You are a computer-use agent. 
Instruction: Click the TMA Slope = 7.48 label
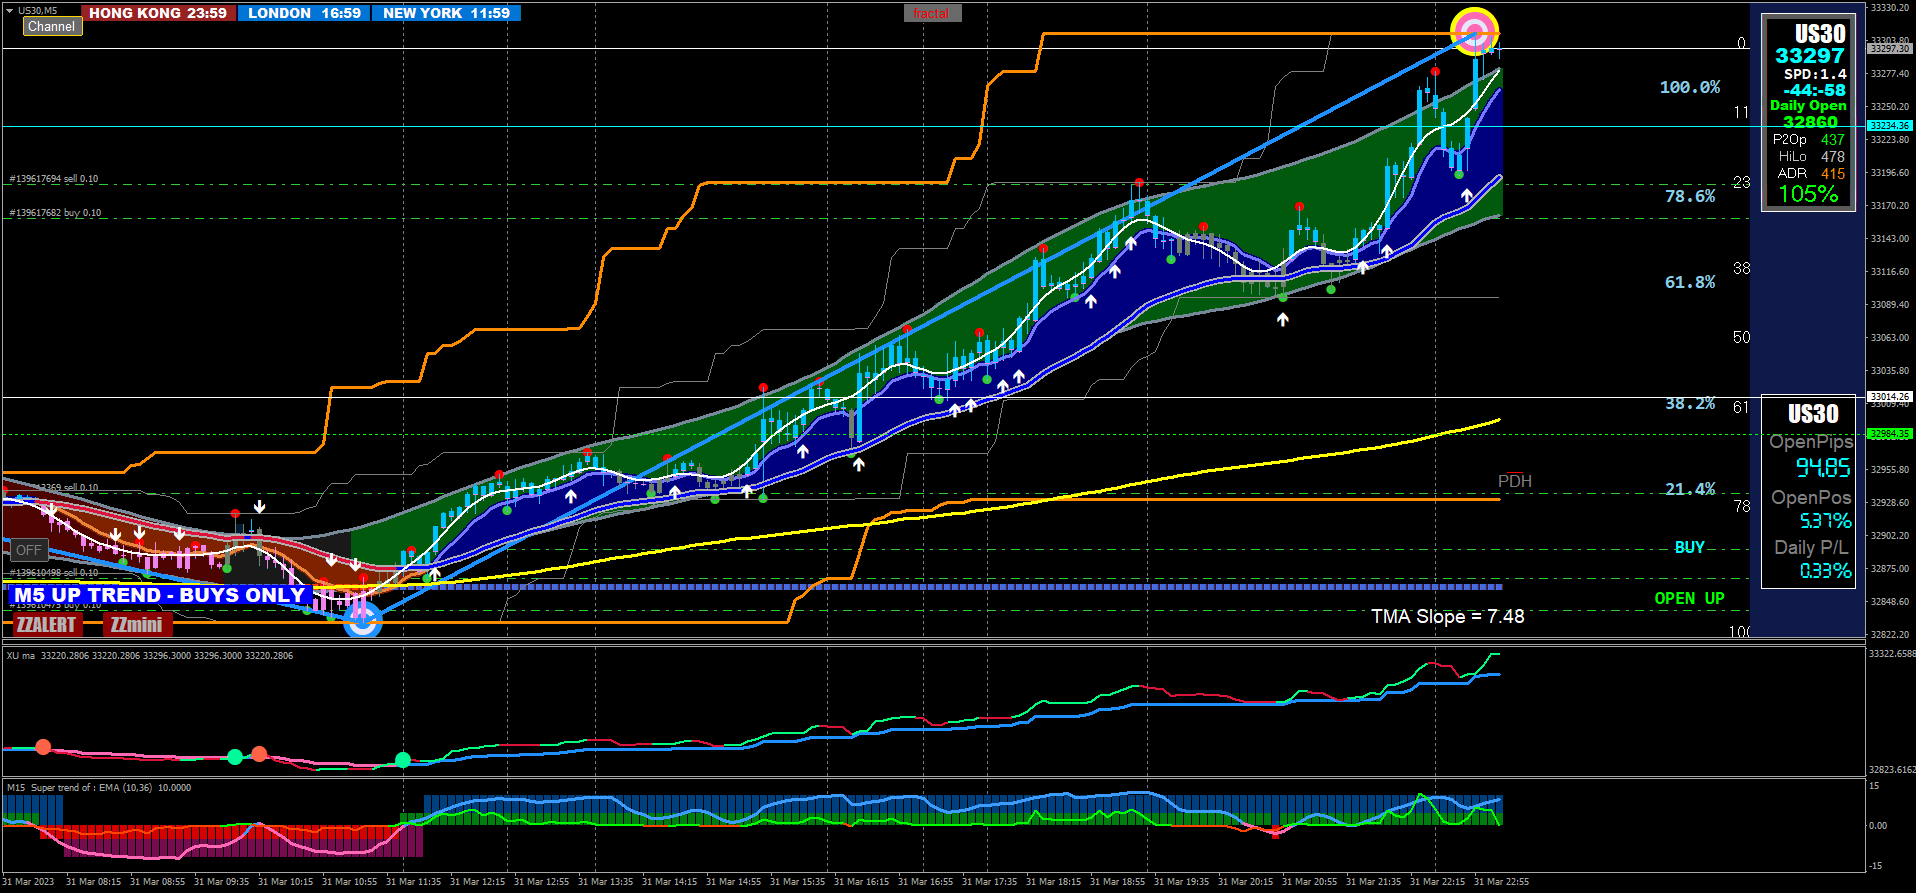(1447, 616)
